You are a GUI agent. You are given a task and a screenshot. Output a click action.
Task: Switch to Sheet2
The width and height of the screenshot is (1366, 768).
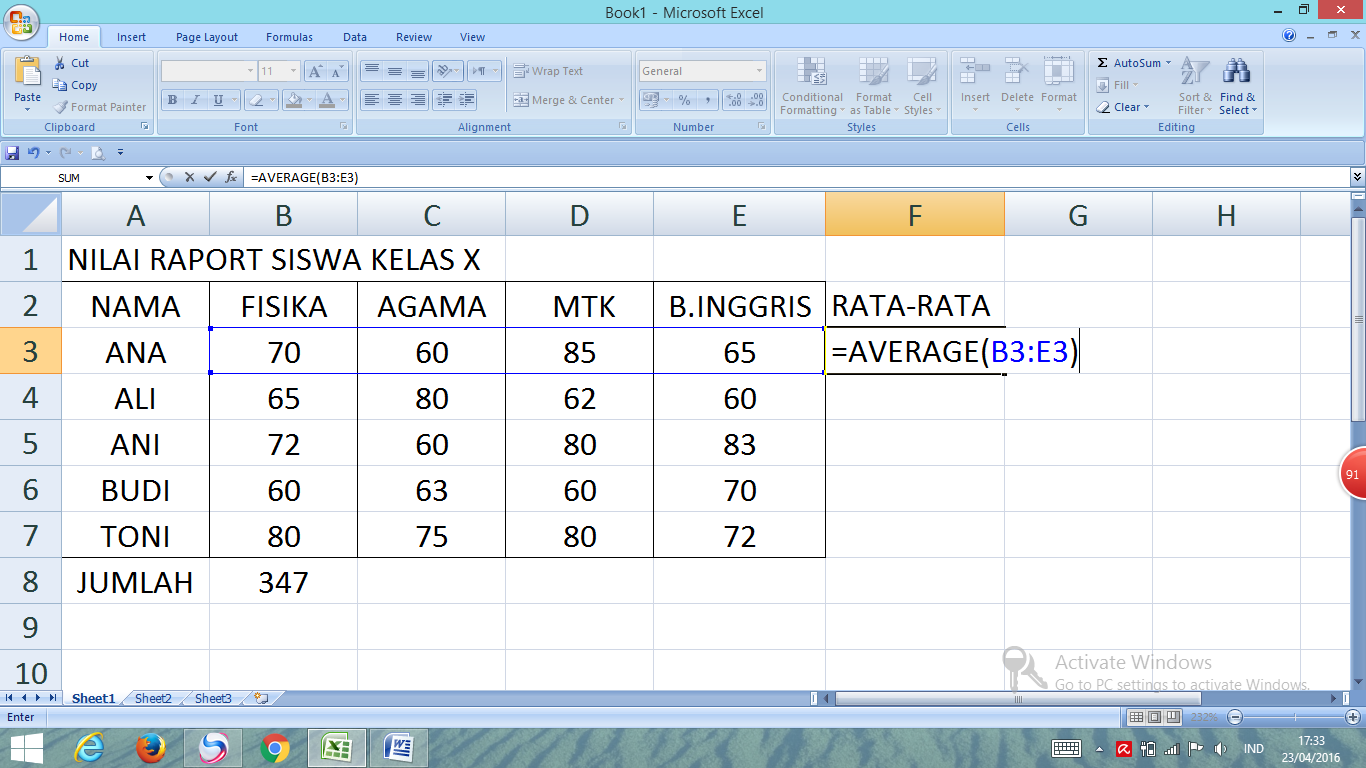click(152, 698)
